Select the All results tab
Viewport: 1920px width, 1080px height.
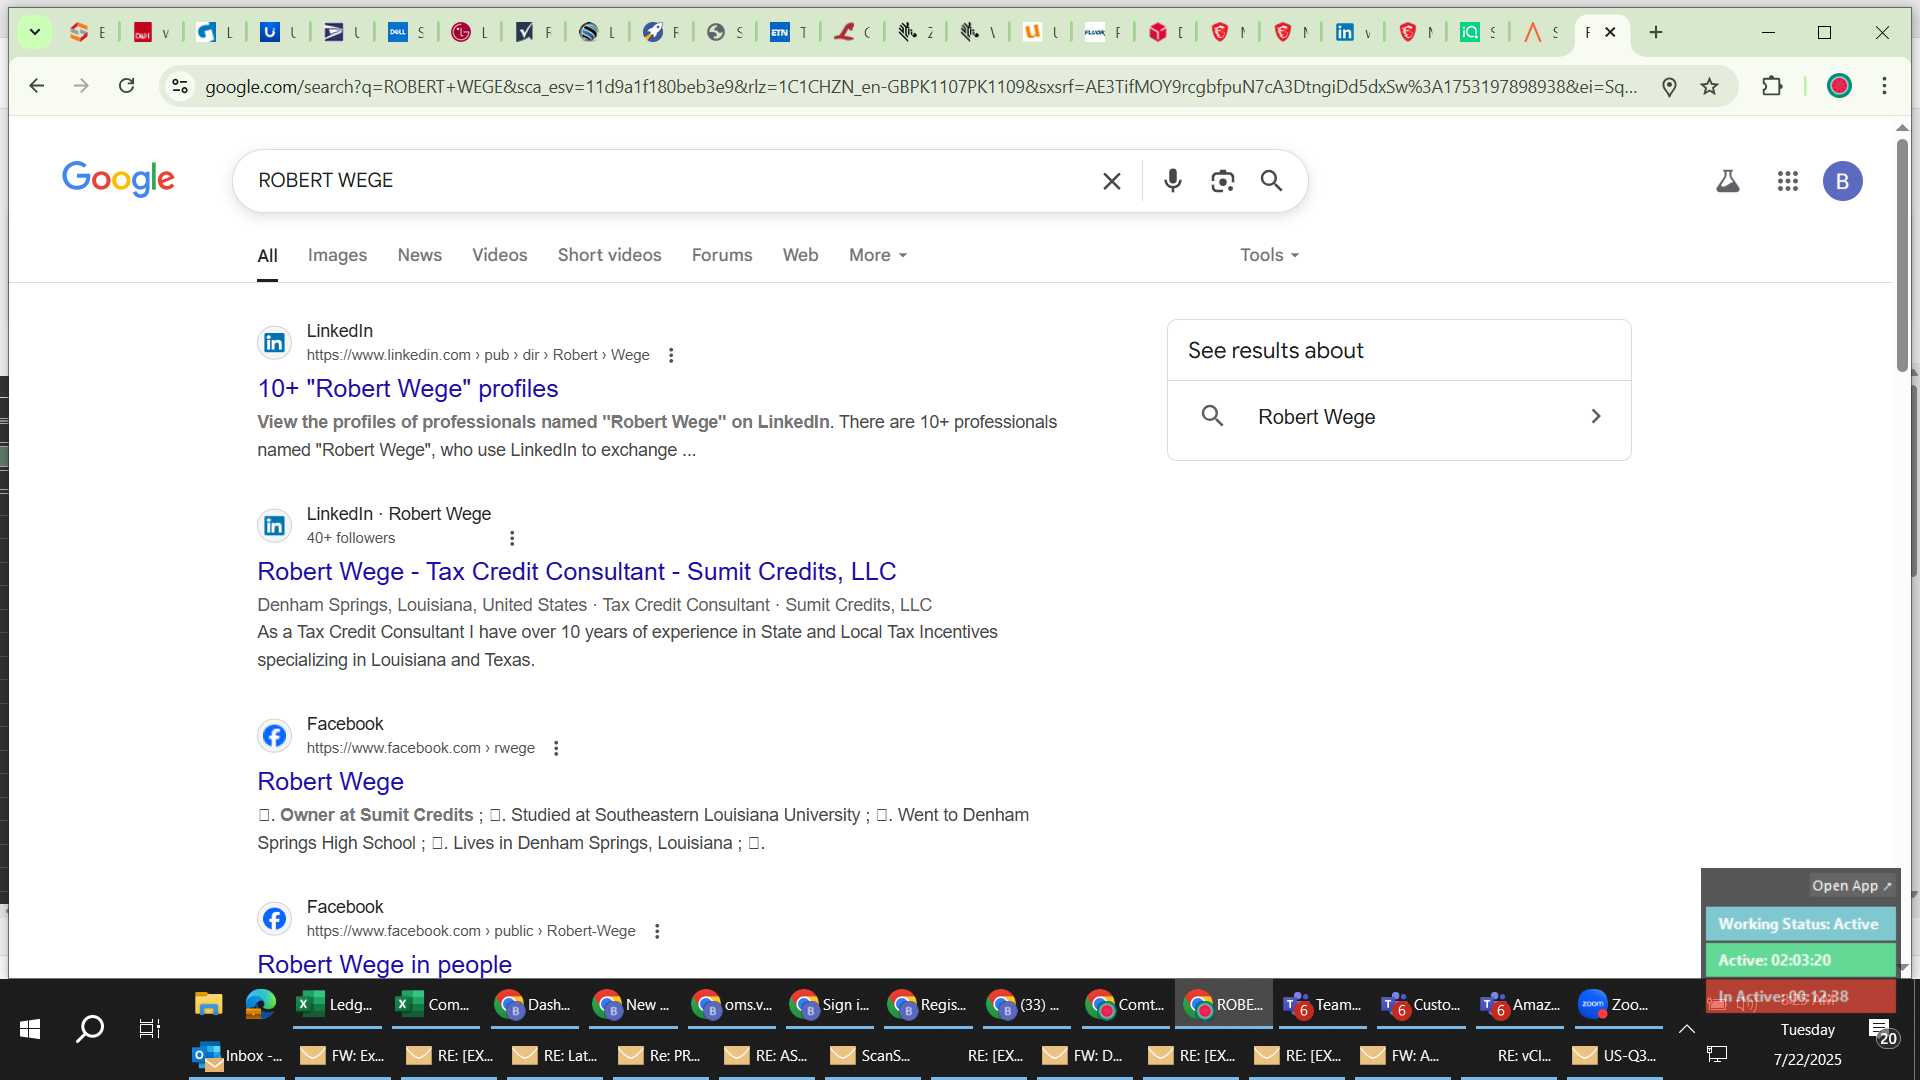pos(267,256)
